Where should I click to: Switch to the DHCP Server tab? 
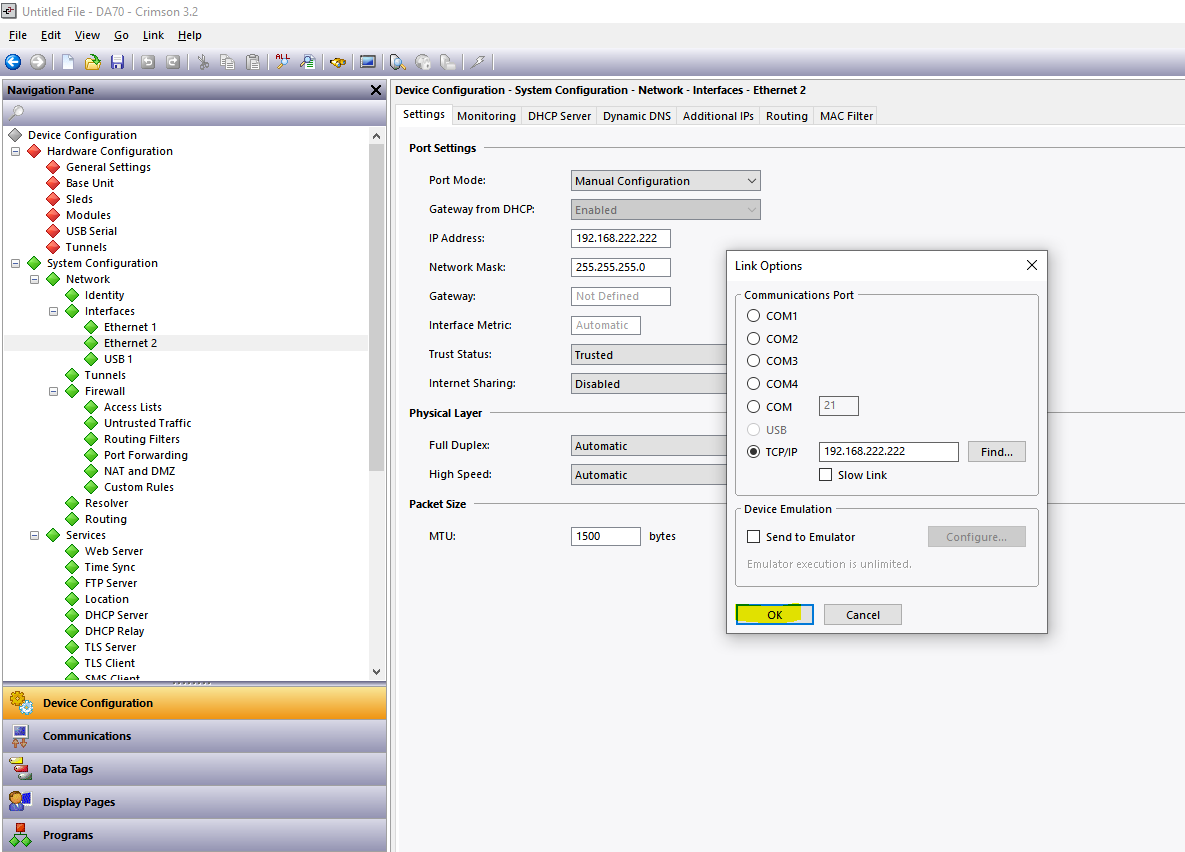559,116
